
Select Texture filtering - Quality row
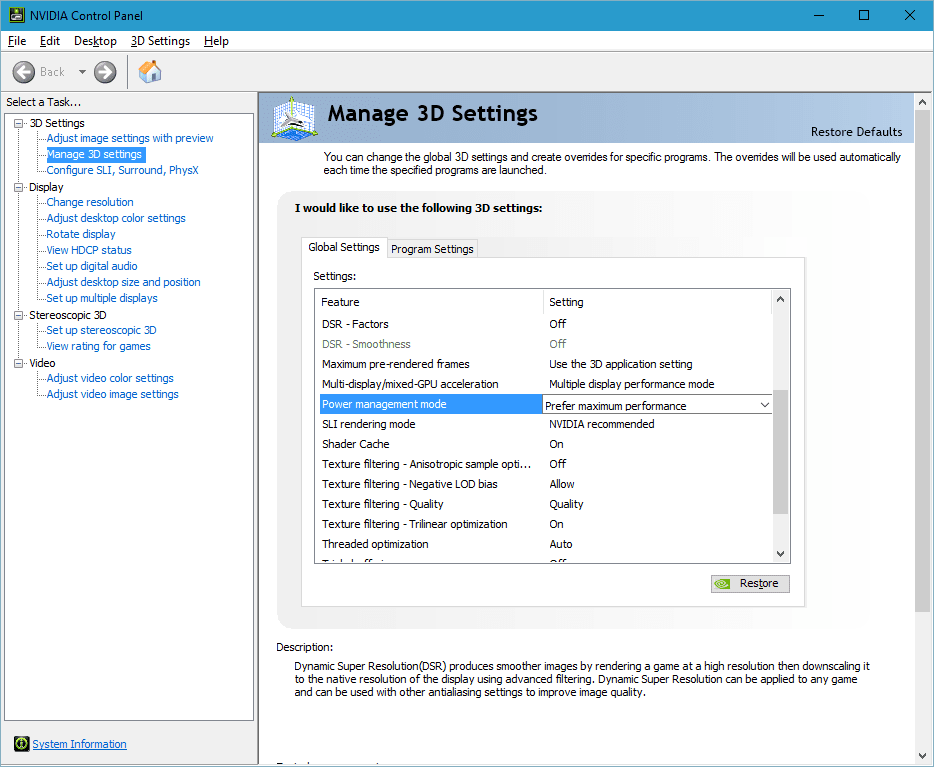coord(546,504)
